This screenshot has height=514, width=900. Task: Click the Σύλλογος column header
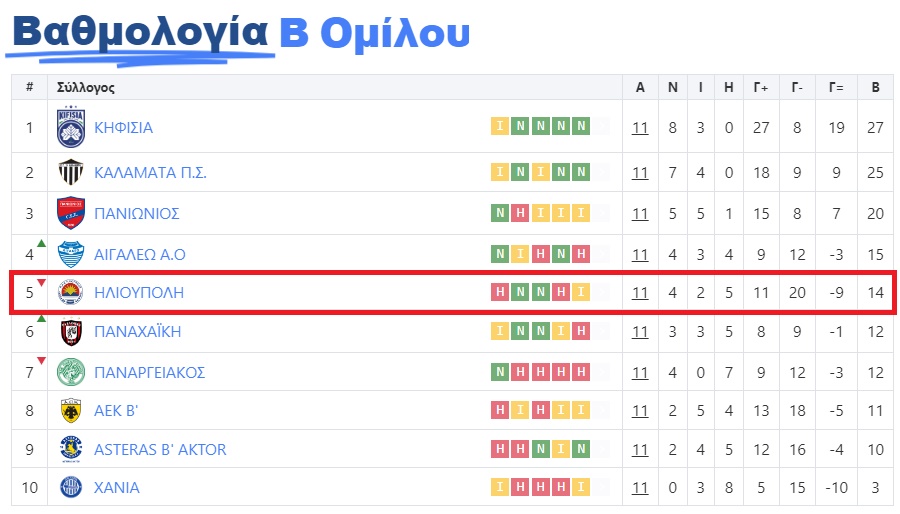[86, 88]
